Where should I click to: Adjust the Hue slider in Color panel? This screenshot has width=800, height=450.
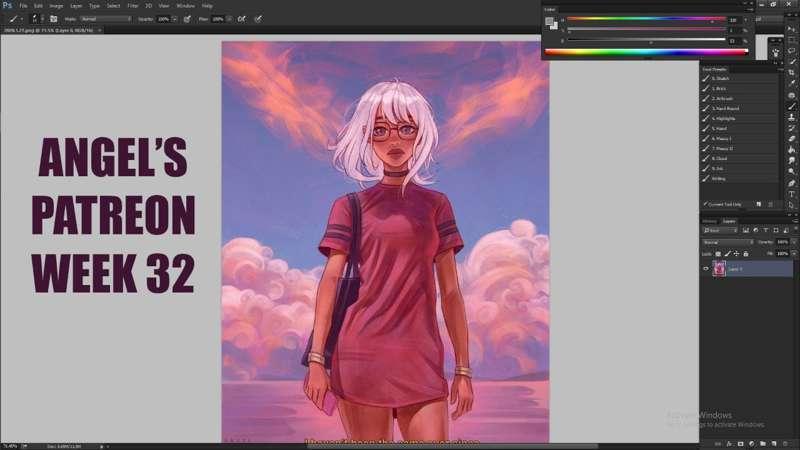(x=646, y=19)
